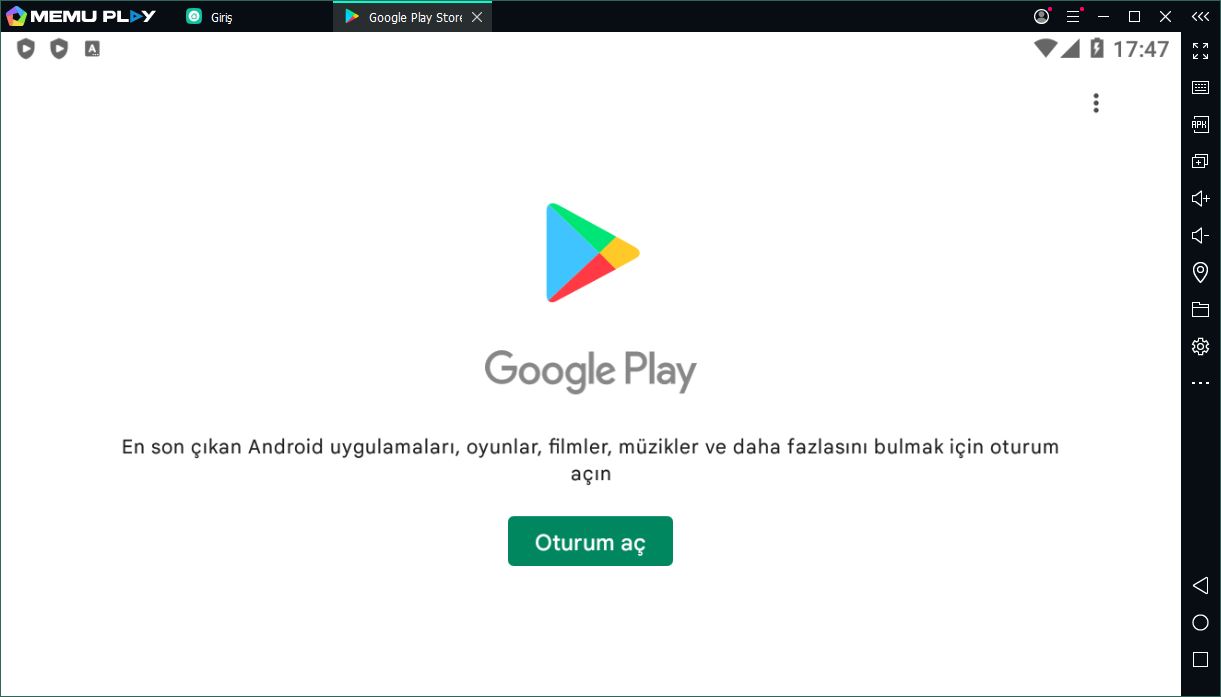Decrease volume with the sidebar speaker-minus icon
This screenshot has width=1221, height=697.
(1200, 235)
